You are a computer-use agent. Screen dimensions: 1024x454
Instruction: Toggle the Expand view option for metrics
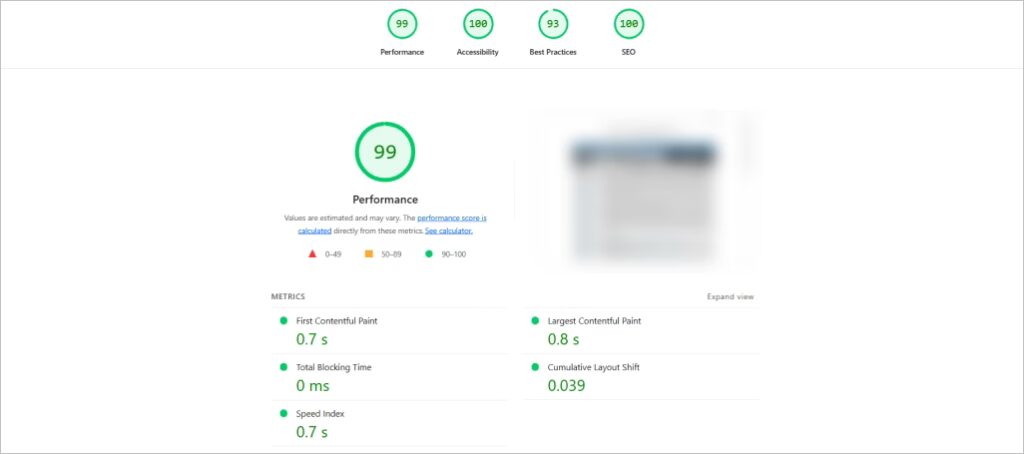(x=730, y=297)
